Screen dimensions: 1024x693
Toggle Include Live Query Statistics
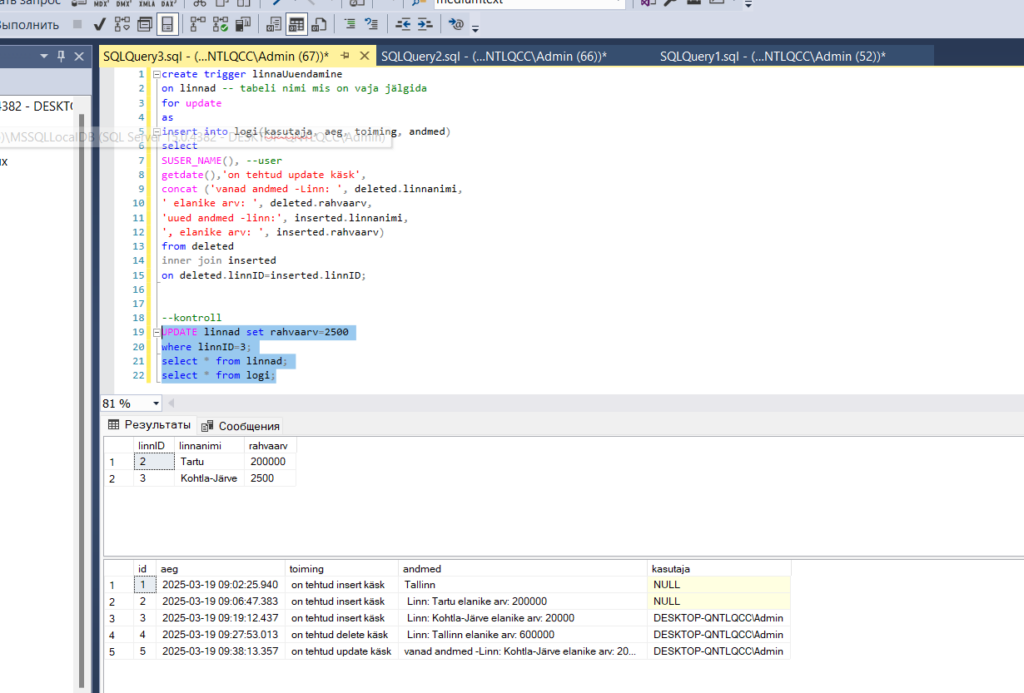(220, 25)
